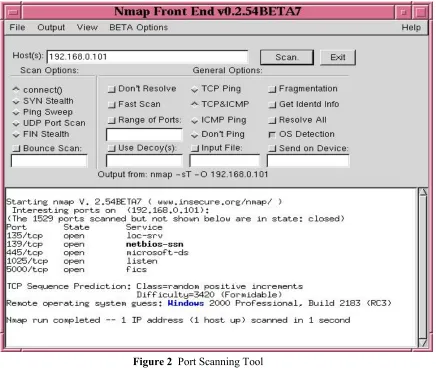This screenshot has width=436, height=368.
Task: Click the output scrollbar down arrow
Action: pos(423,343)
